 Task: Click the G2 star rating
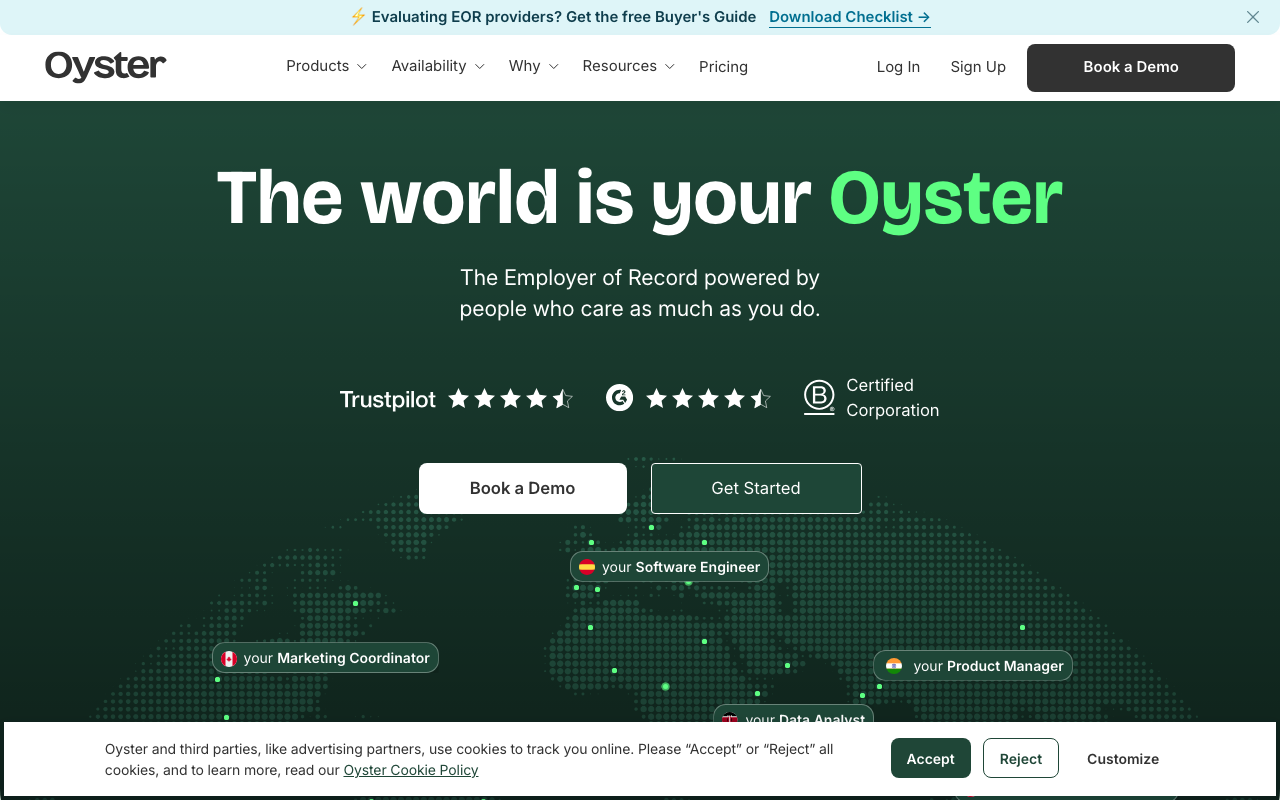(709, 399)
